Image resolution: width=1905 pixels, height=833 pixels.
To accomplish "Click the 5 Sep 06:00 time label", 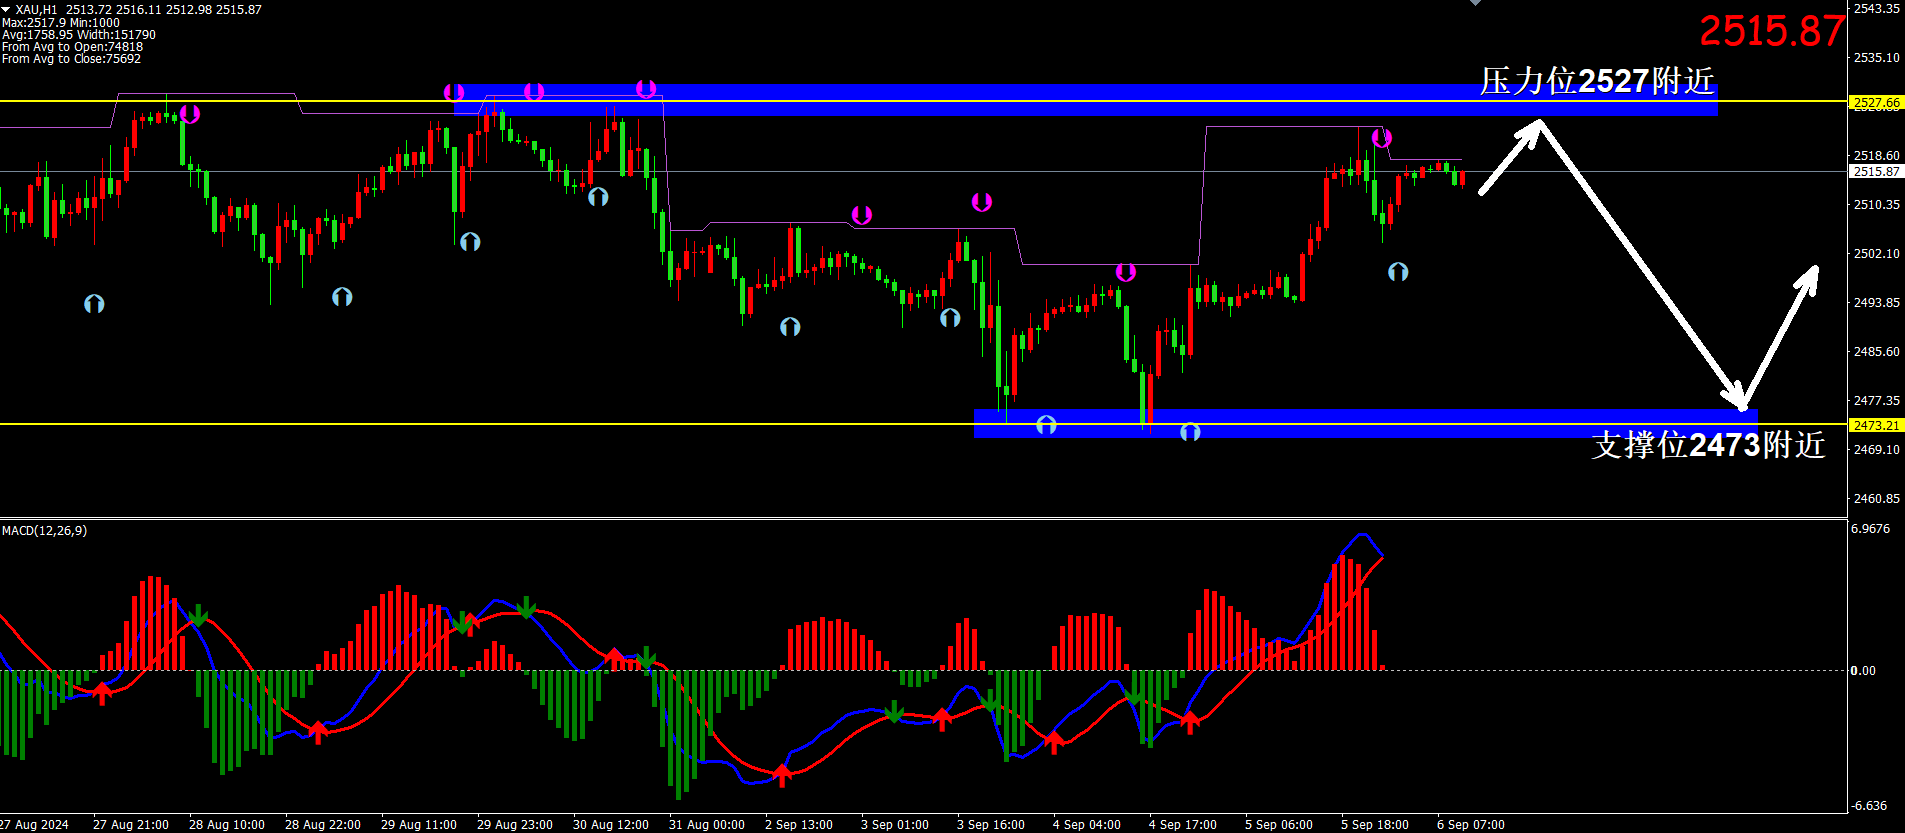I will [1279, 824].
